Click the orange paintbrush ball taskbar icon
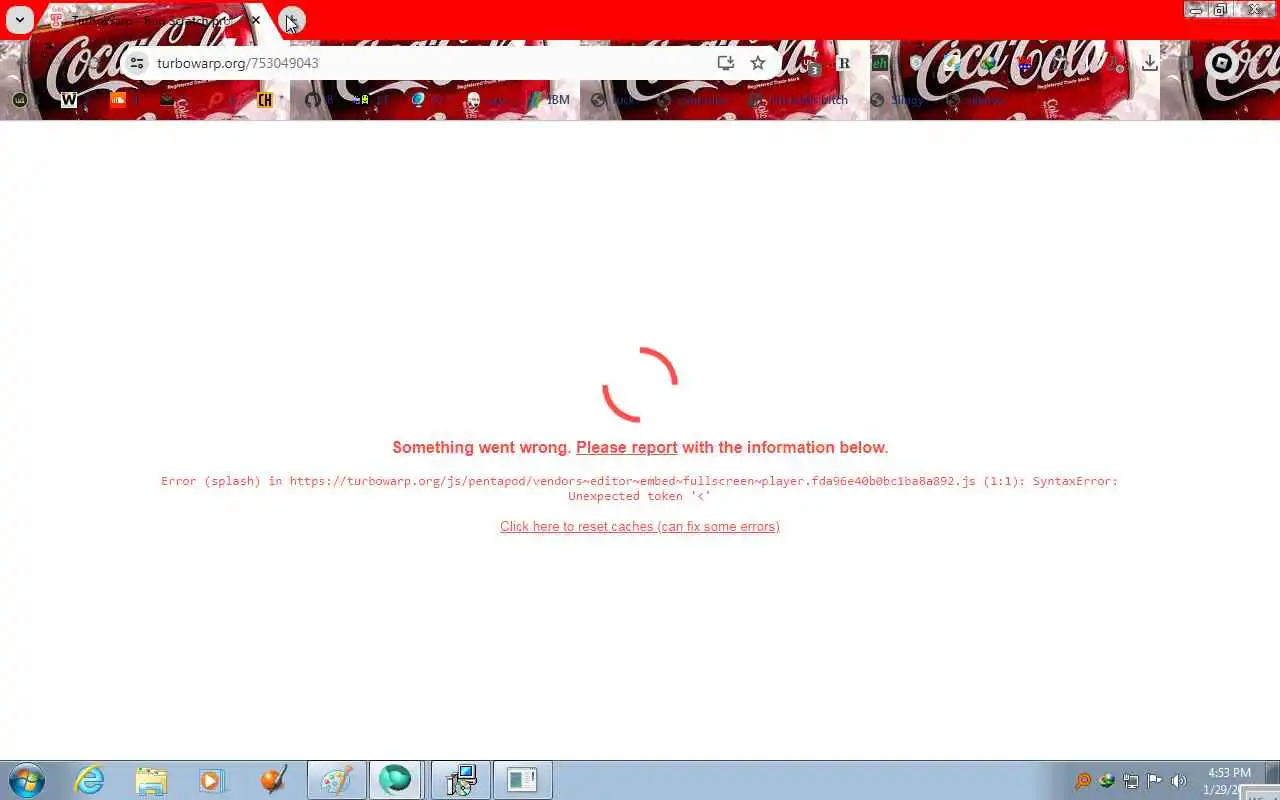Image resolution: width=1280 pixels, height=800 pixels. pyautogui.click(x=274, y=780)
